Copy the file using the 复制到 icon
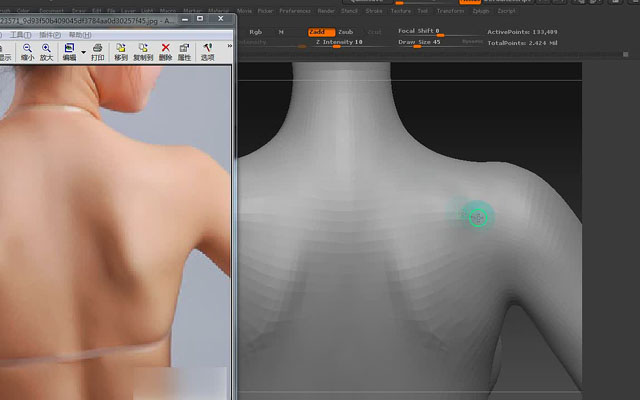The width and height of the screenshot is (640, 400). [143, 52]
